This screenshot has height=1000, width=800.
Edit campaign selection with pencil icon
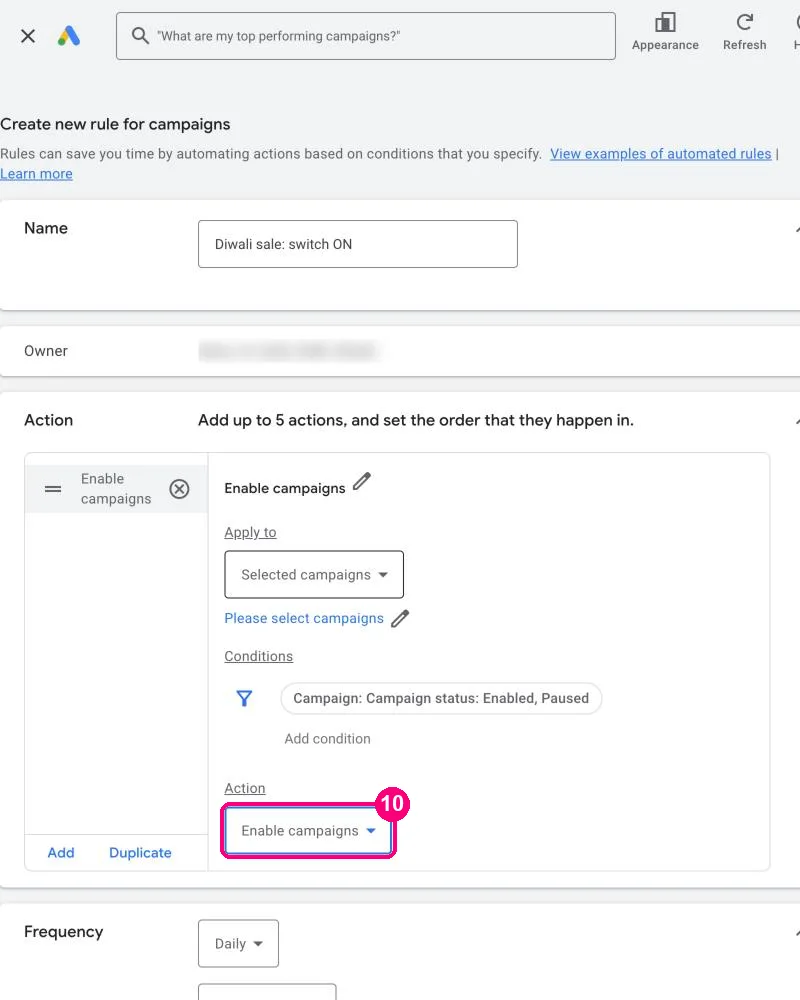pyautogui.click(x=400, y=619)
